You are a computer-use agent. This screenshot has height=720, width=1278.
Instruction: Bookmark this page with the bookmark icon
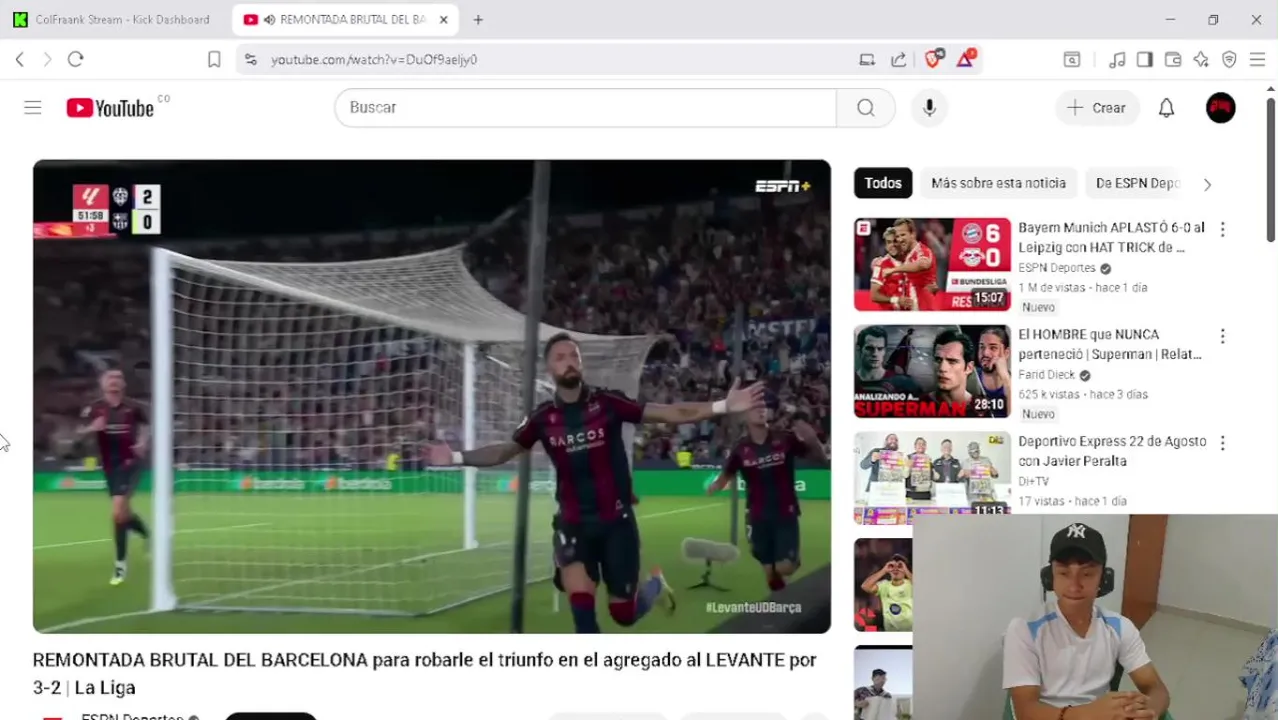tap(214, 59)
